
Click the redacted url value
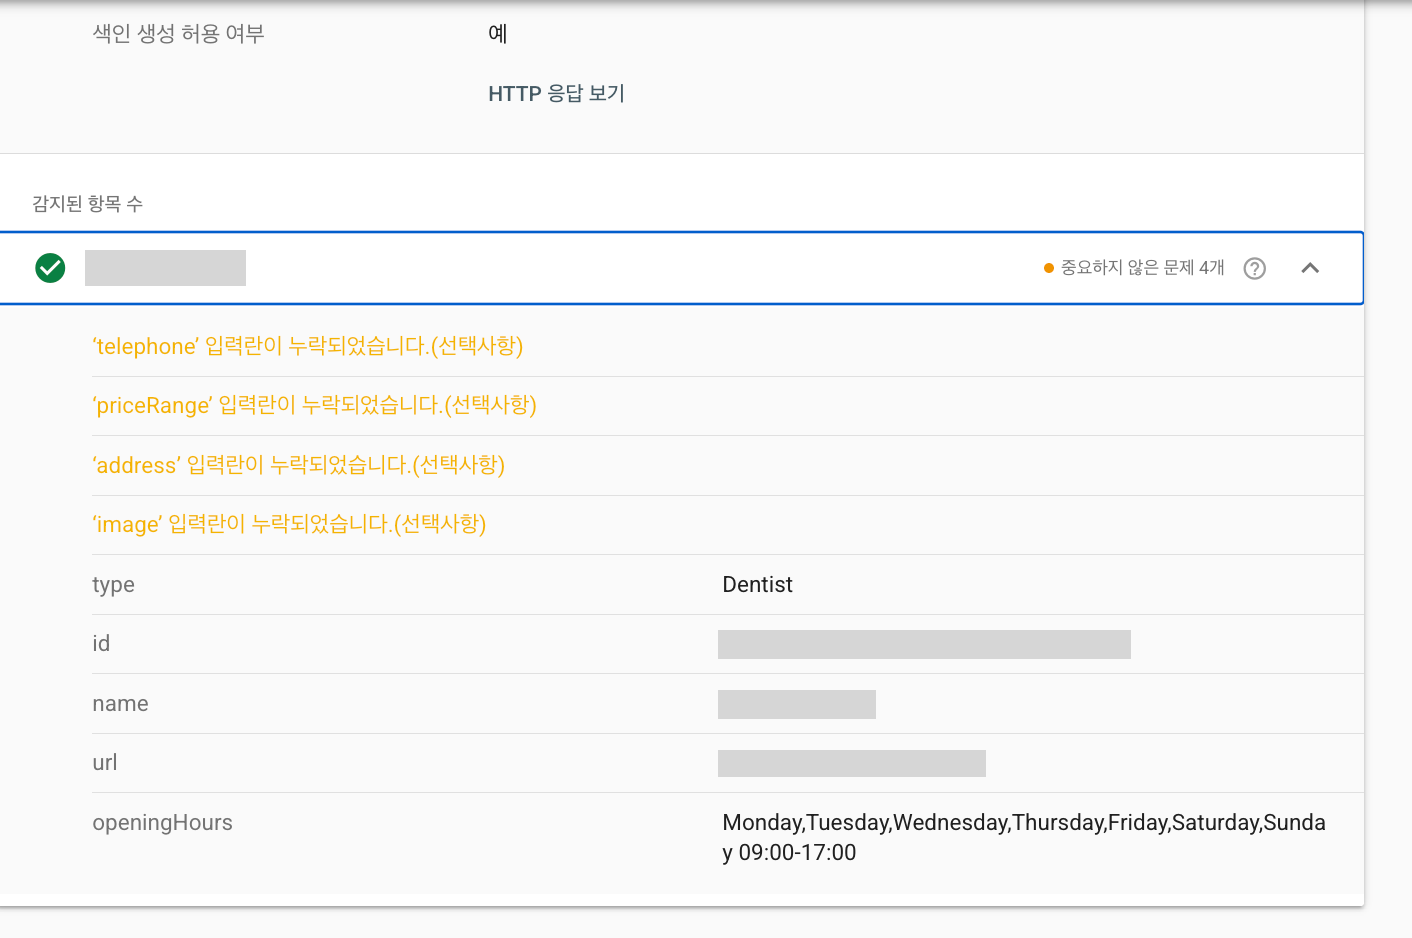[x=852, y=763]
